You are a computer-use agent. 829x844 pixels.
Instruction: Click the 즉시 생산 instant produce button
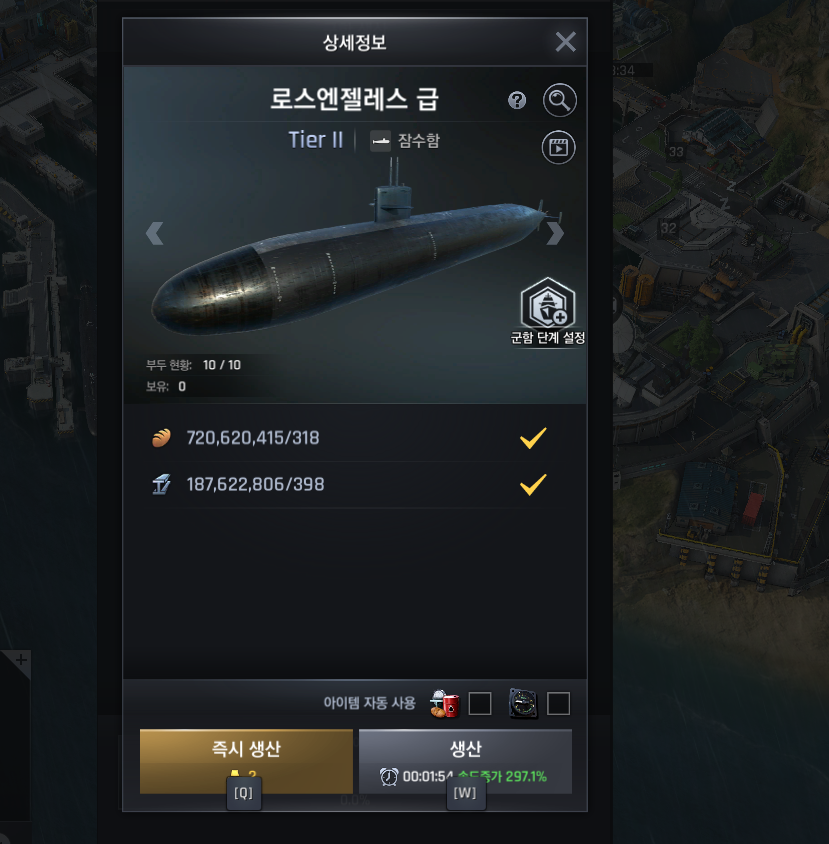pyautogui.click(x=246, y=761)
